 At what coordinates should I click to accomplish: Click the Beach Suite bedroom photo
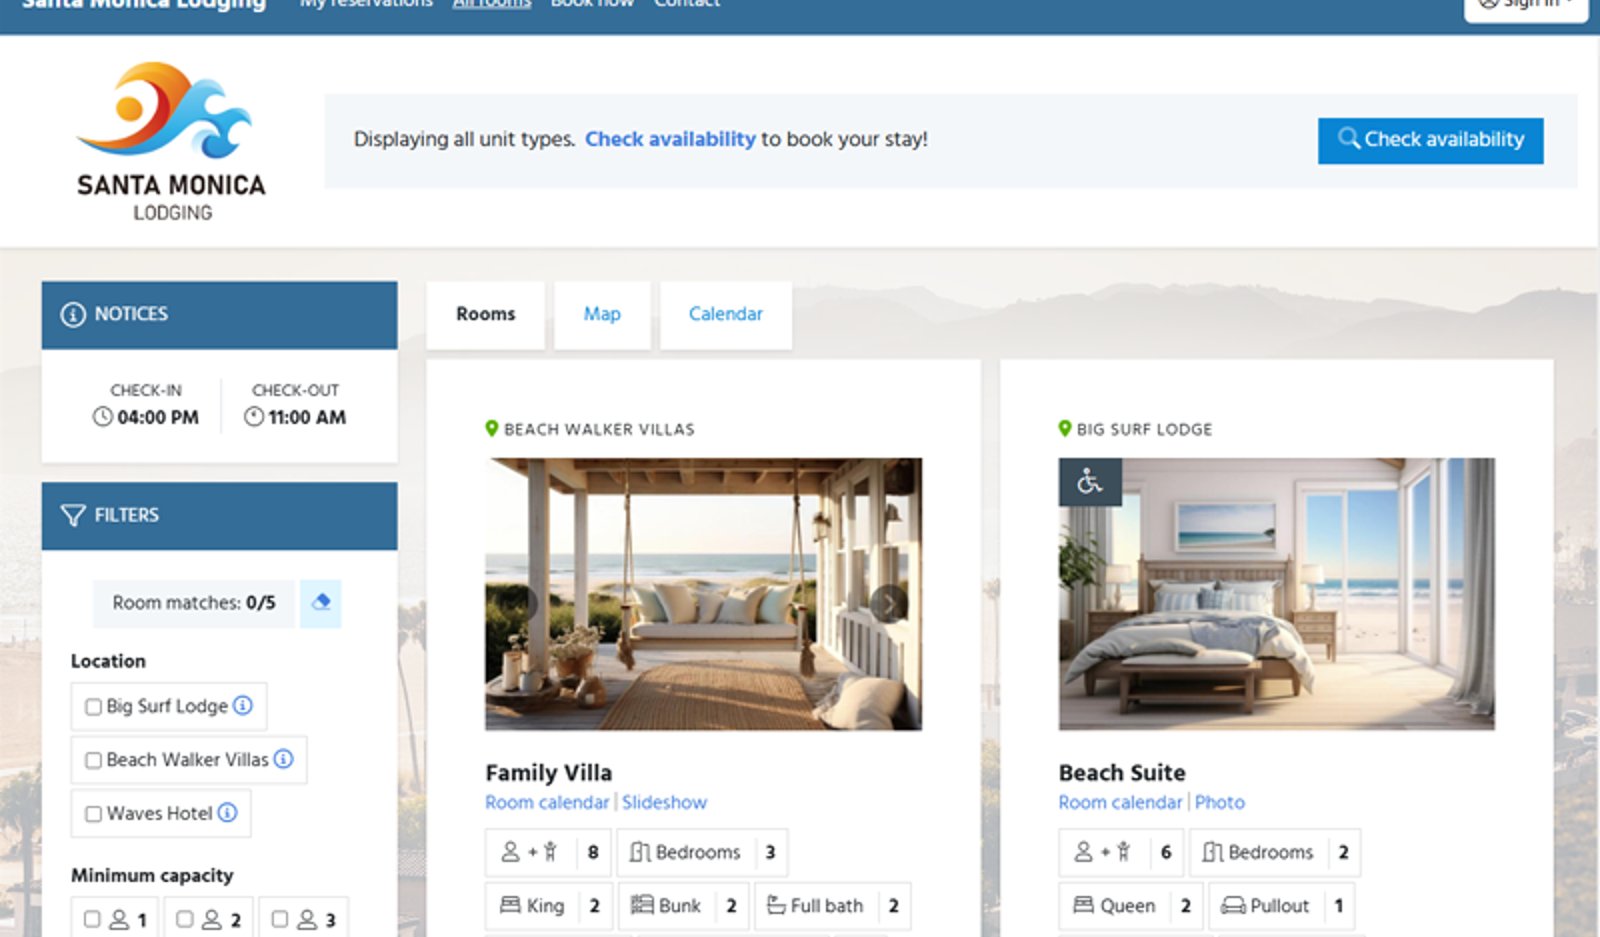point(1277,594)
